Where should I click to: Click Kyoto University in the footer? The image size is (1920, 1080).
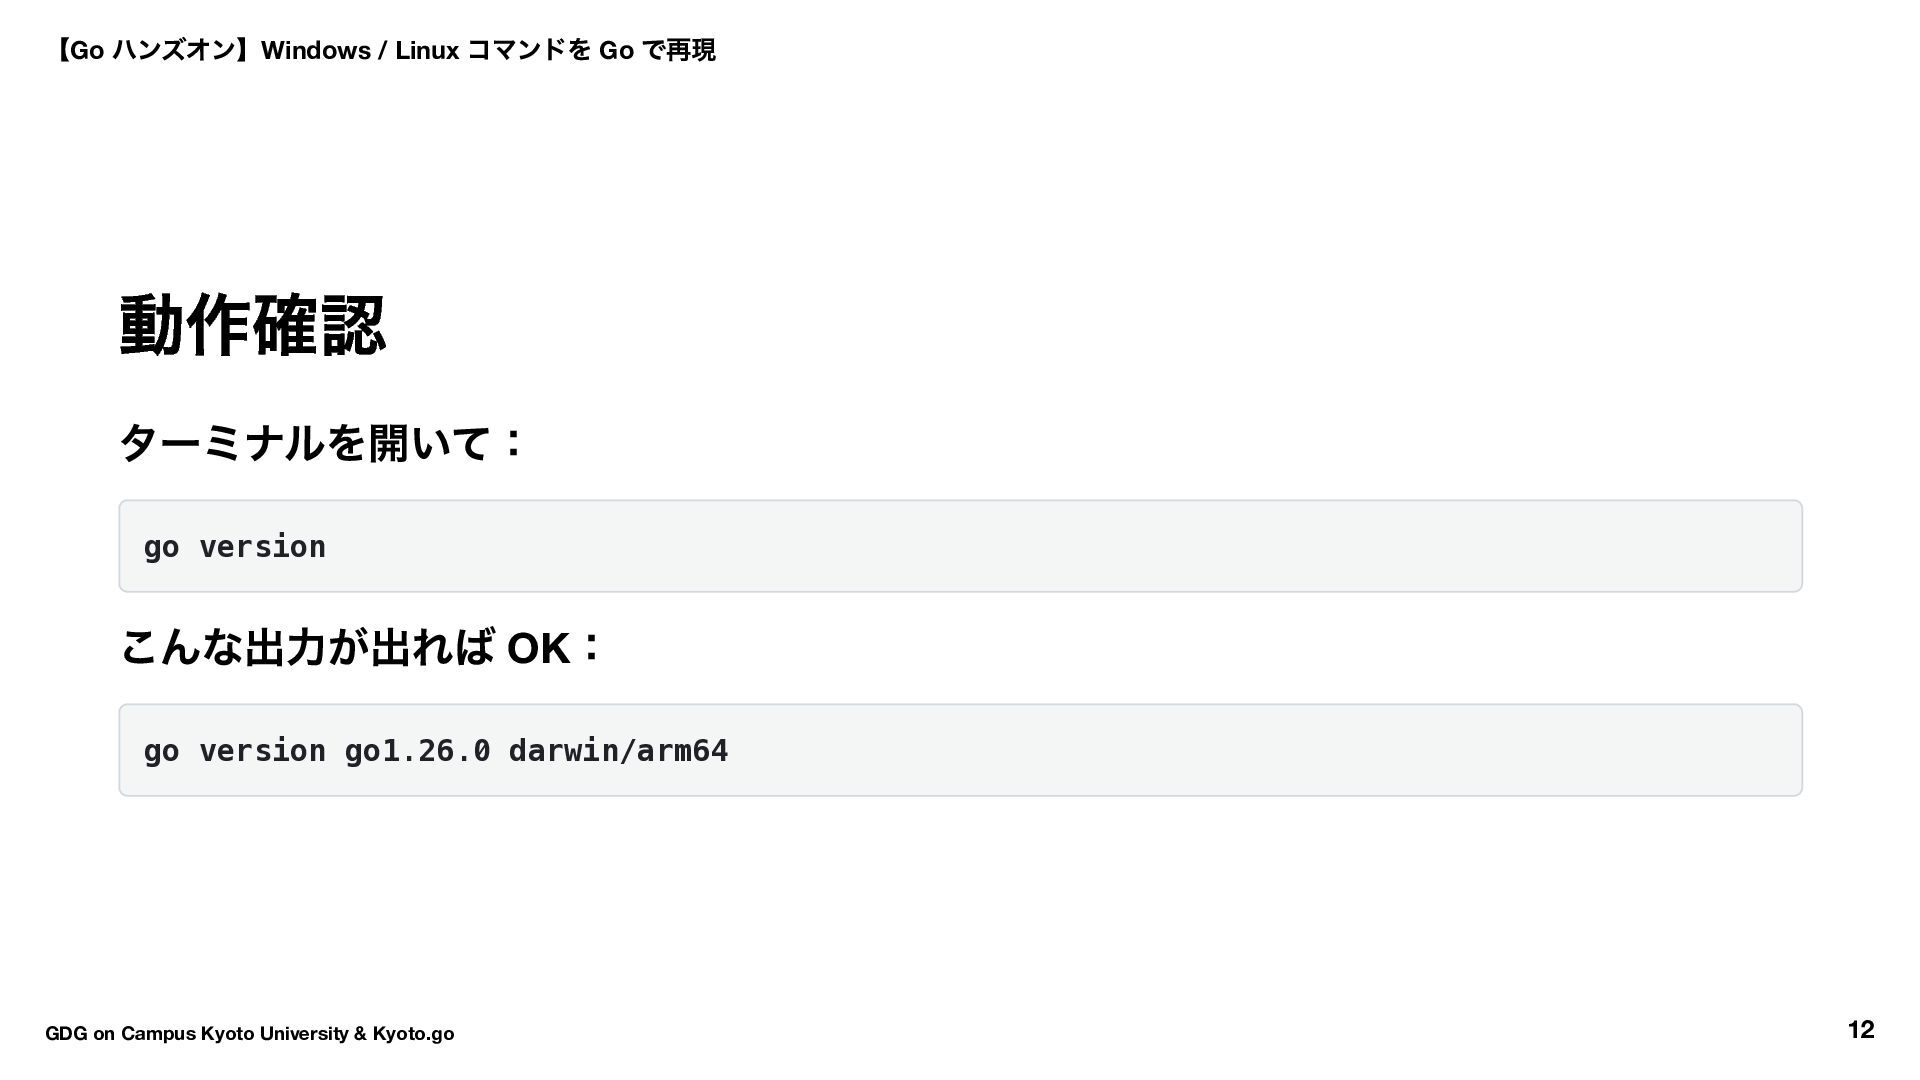pos(274,1034)
